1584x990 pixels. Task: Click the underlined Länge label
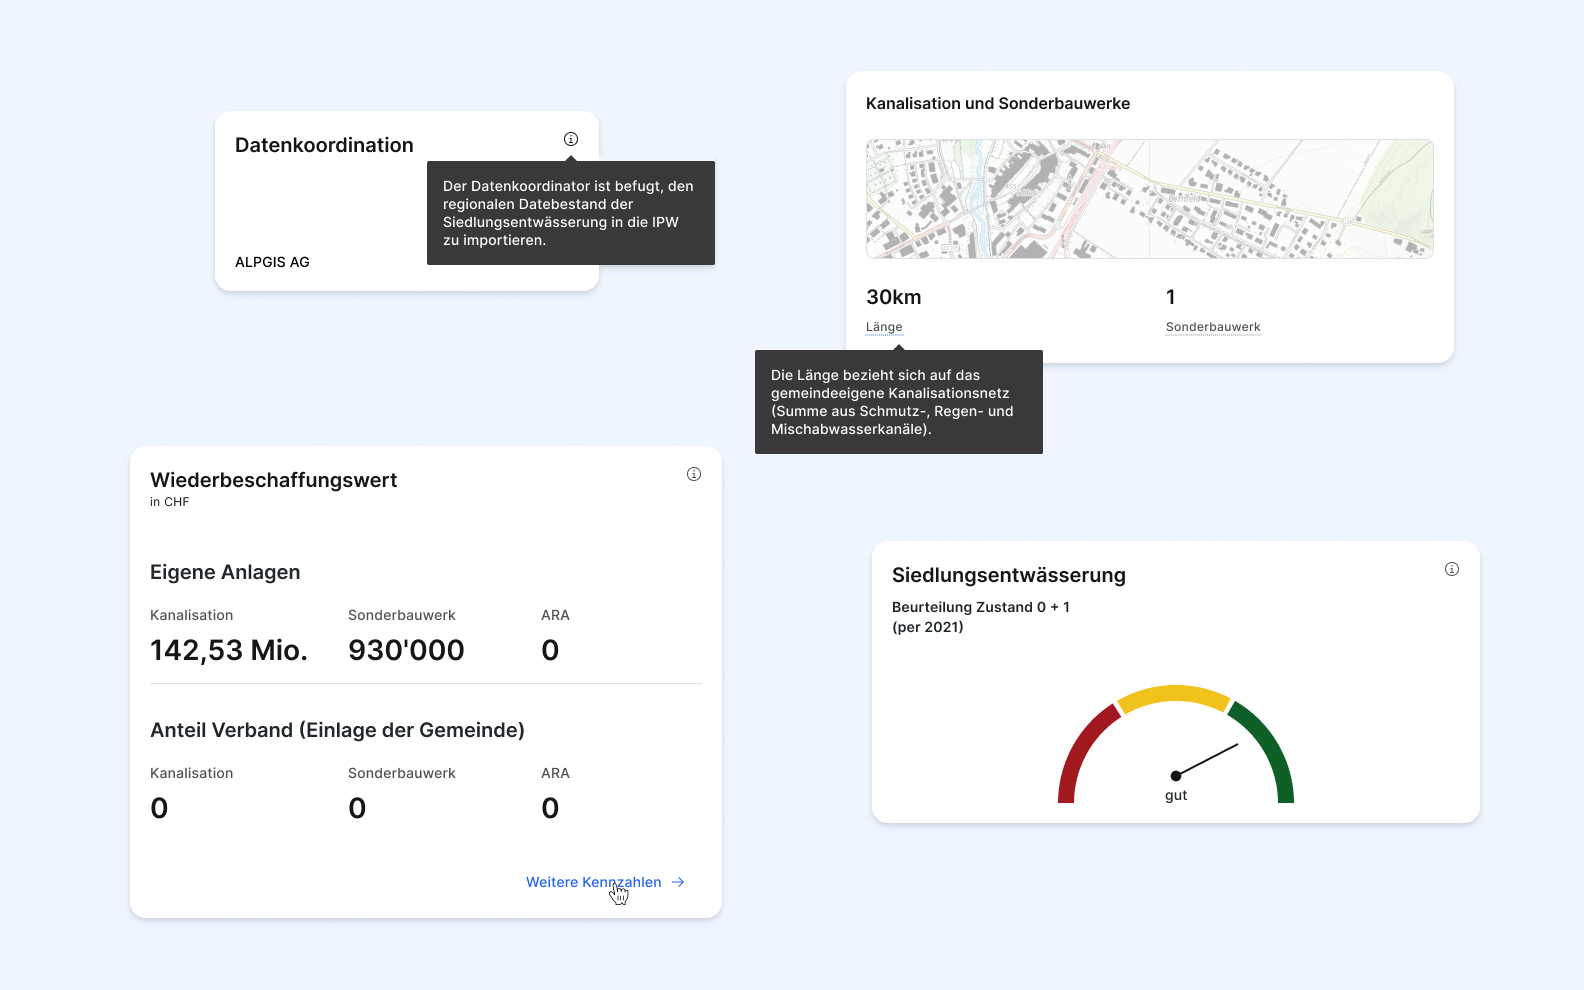[x=884, y=327]
